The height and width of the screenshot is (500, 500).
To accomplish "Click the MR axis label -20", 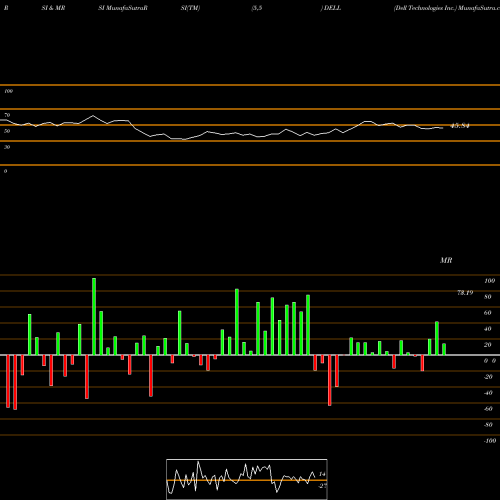I will tap(488, 377).
